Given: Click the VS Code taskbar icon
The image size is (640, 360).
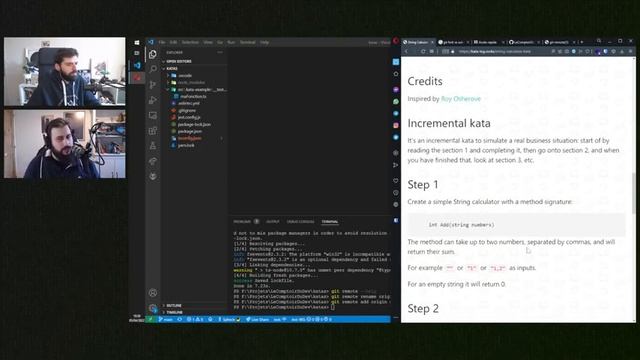Looking at the screenshot, I should click(137, 65).
